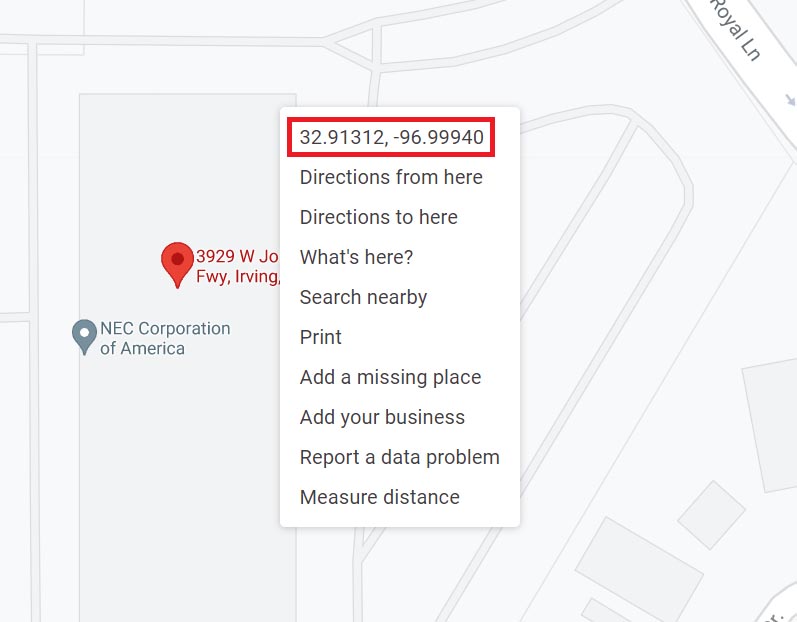Screen dimensions: 797x622
Task: Open NEC Corporation of America label
Action: pyautogui.click(x=165, y=338)
